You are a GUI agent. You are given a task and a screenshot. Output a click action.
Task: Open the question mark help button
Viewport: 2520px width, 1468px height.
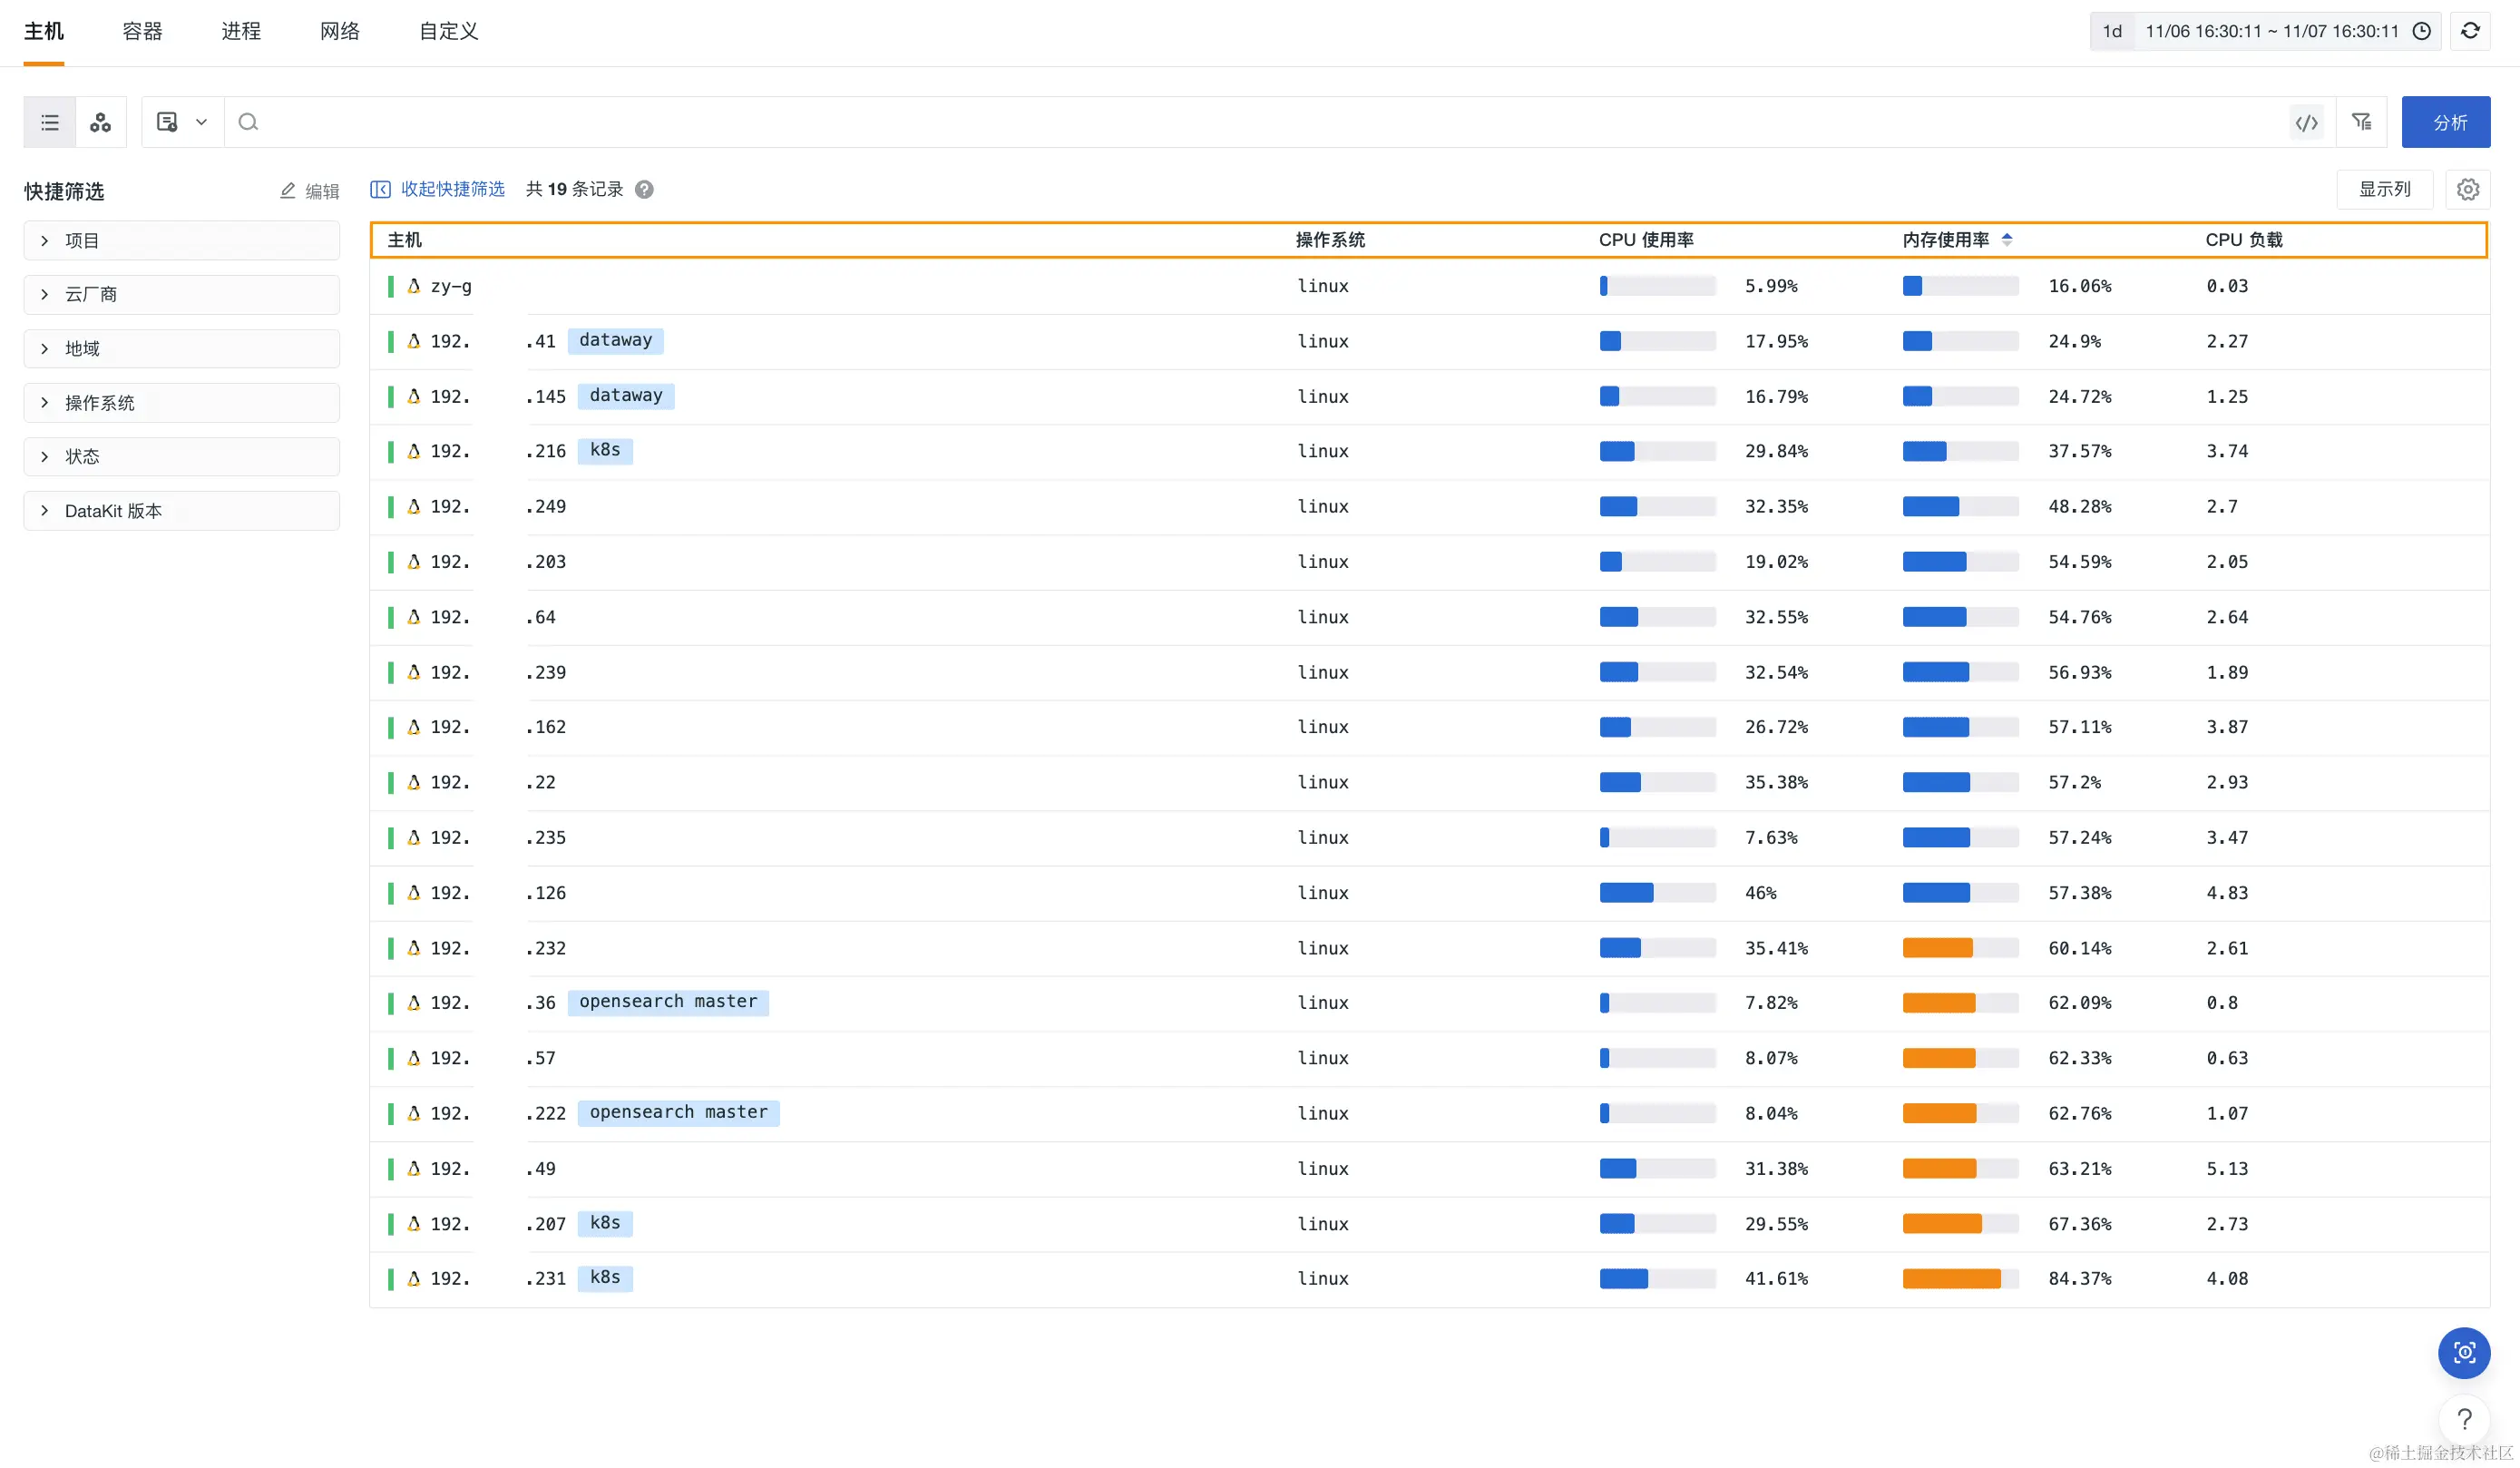(2464, 1419)
